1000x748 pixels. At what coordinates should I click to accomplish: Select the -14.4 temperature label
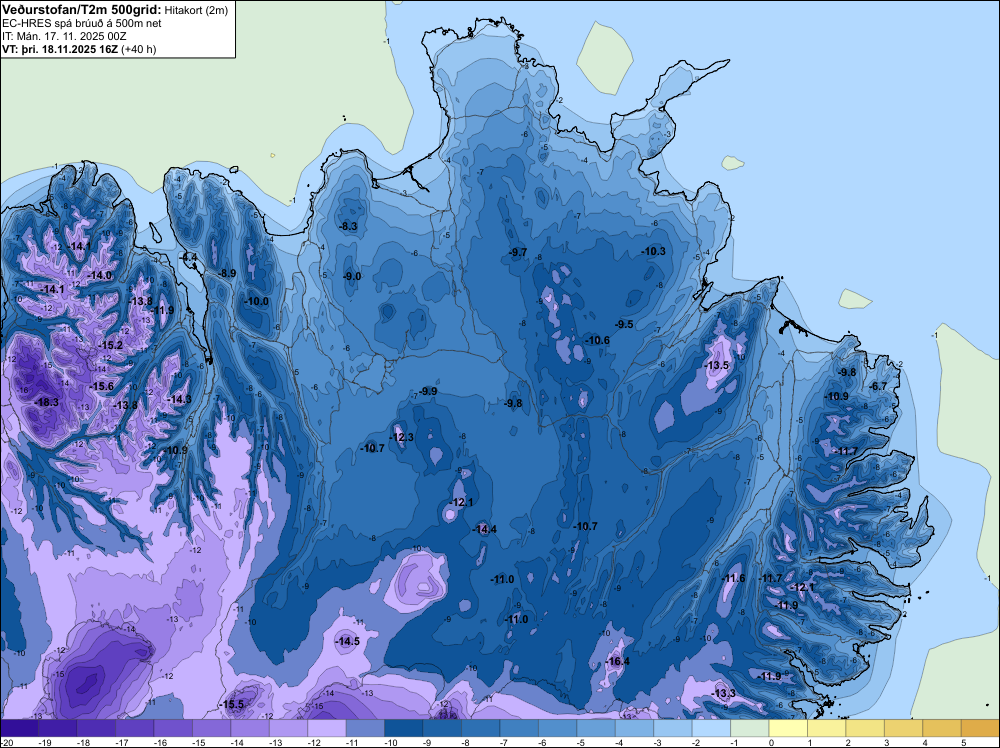click(485, 529)
